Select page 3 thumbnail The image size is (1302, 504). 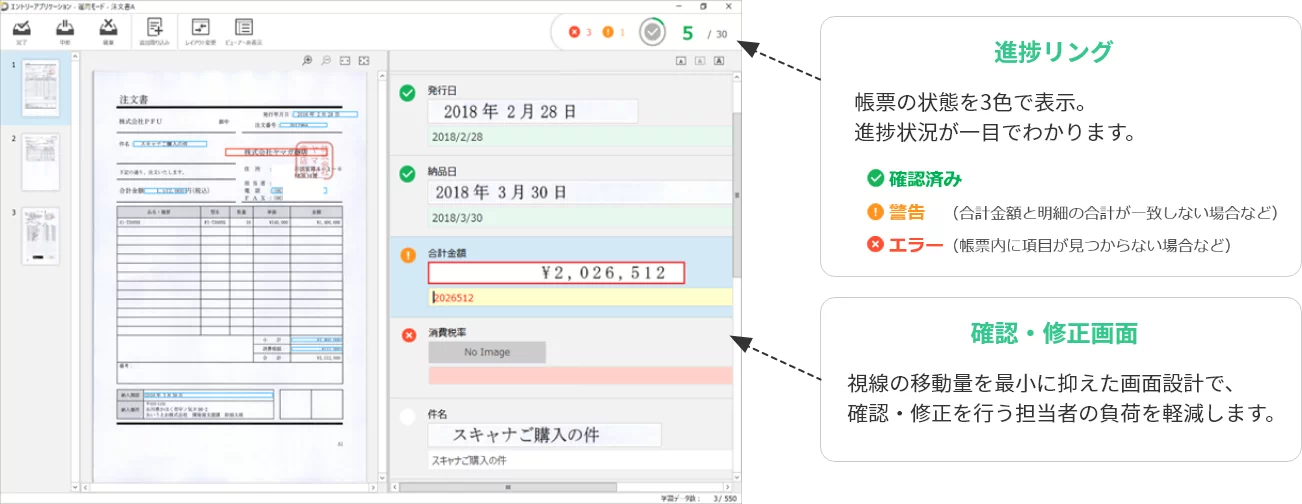(40, 235)
